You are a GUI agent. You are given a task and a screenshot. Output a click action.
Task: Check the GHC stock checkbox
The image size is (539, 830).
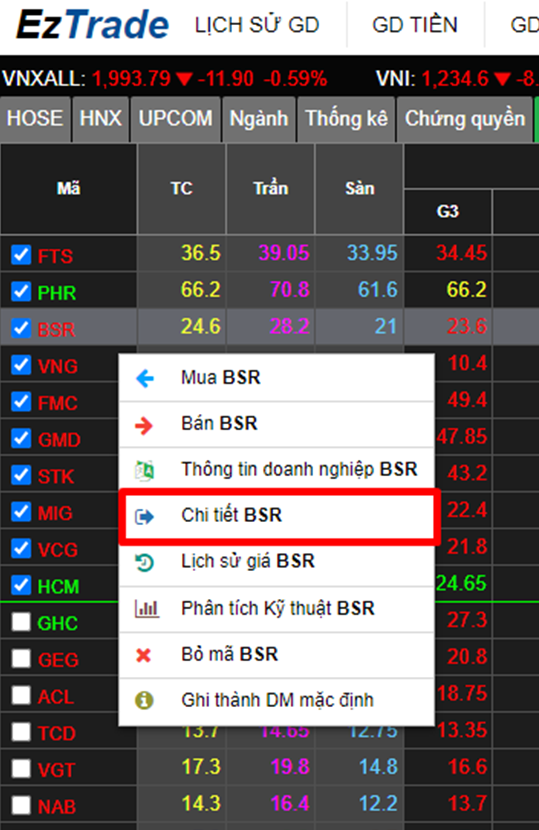point(21,622)
